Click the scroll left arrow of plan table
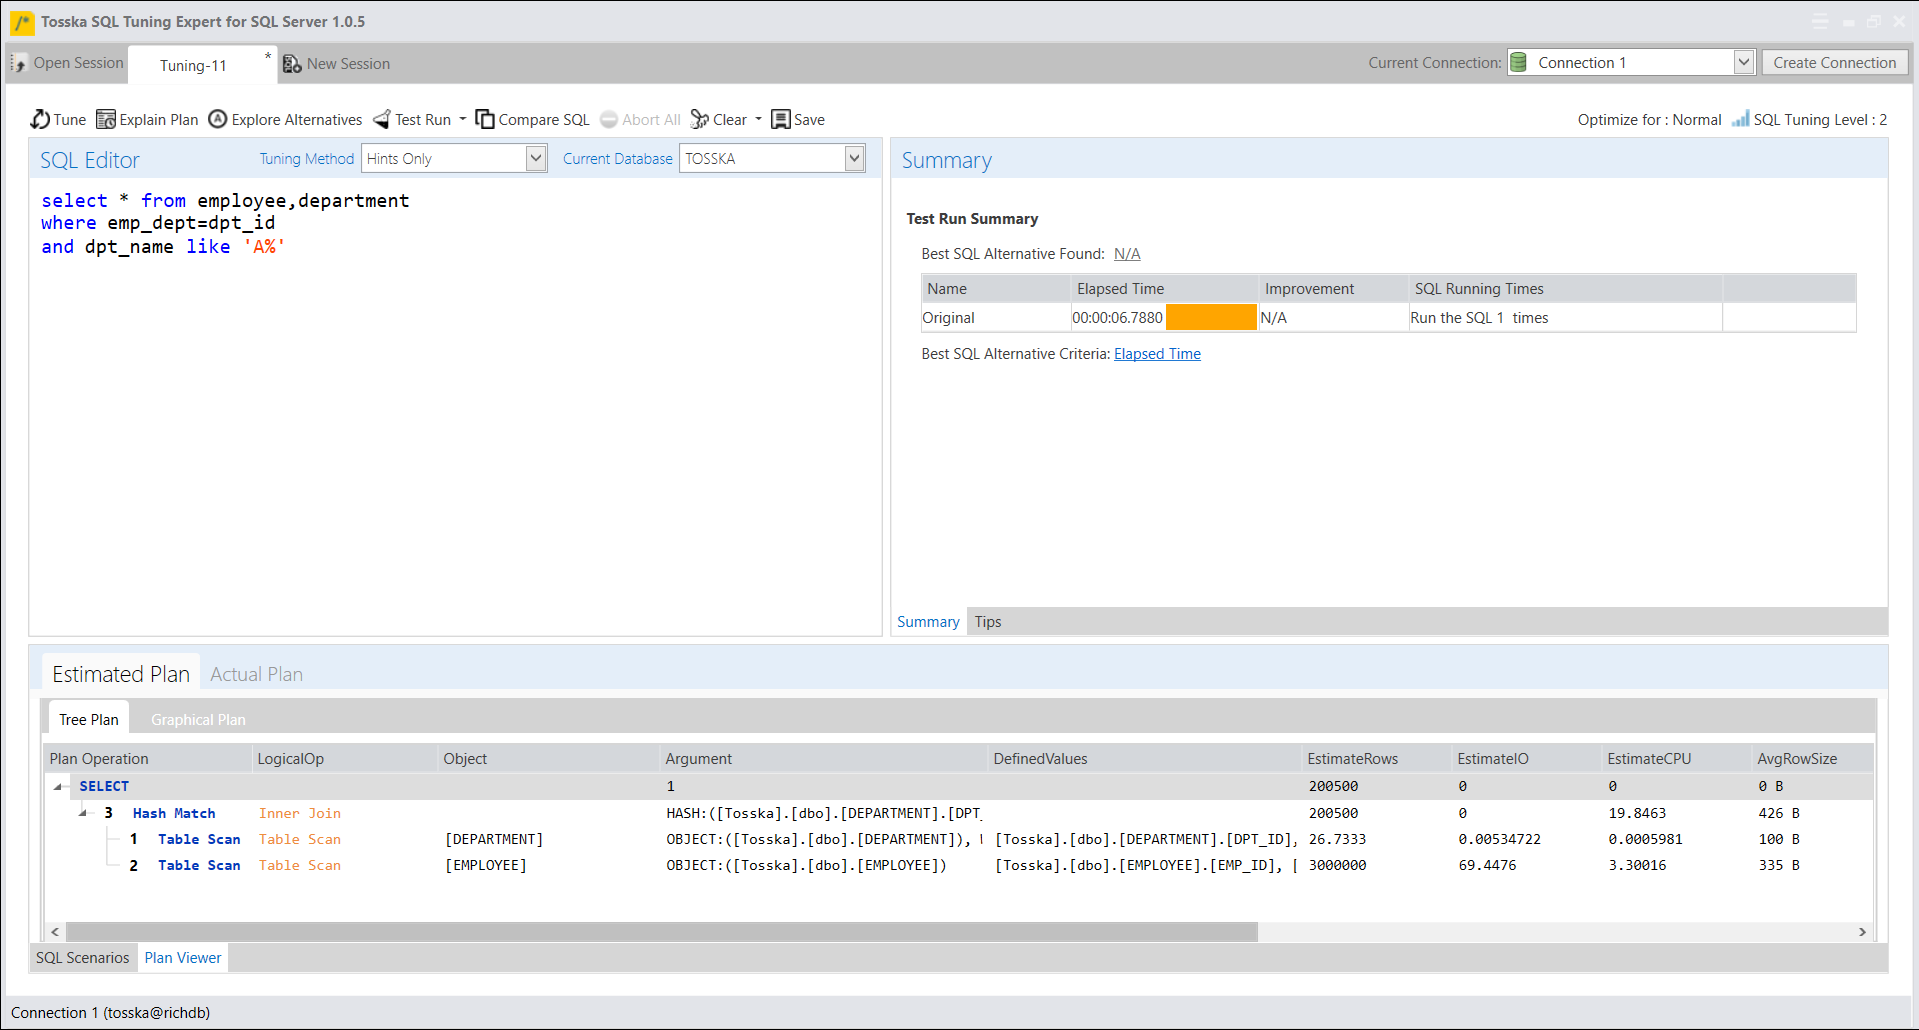 [55, 931]
